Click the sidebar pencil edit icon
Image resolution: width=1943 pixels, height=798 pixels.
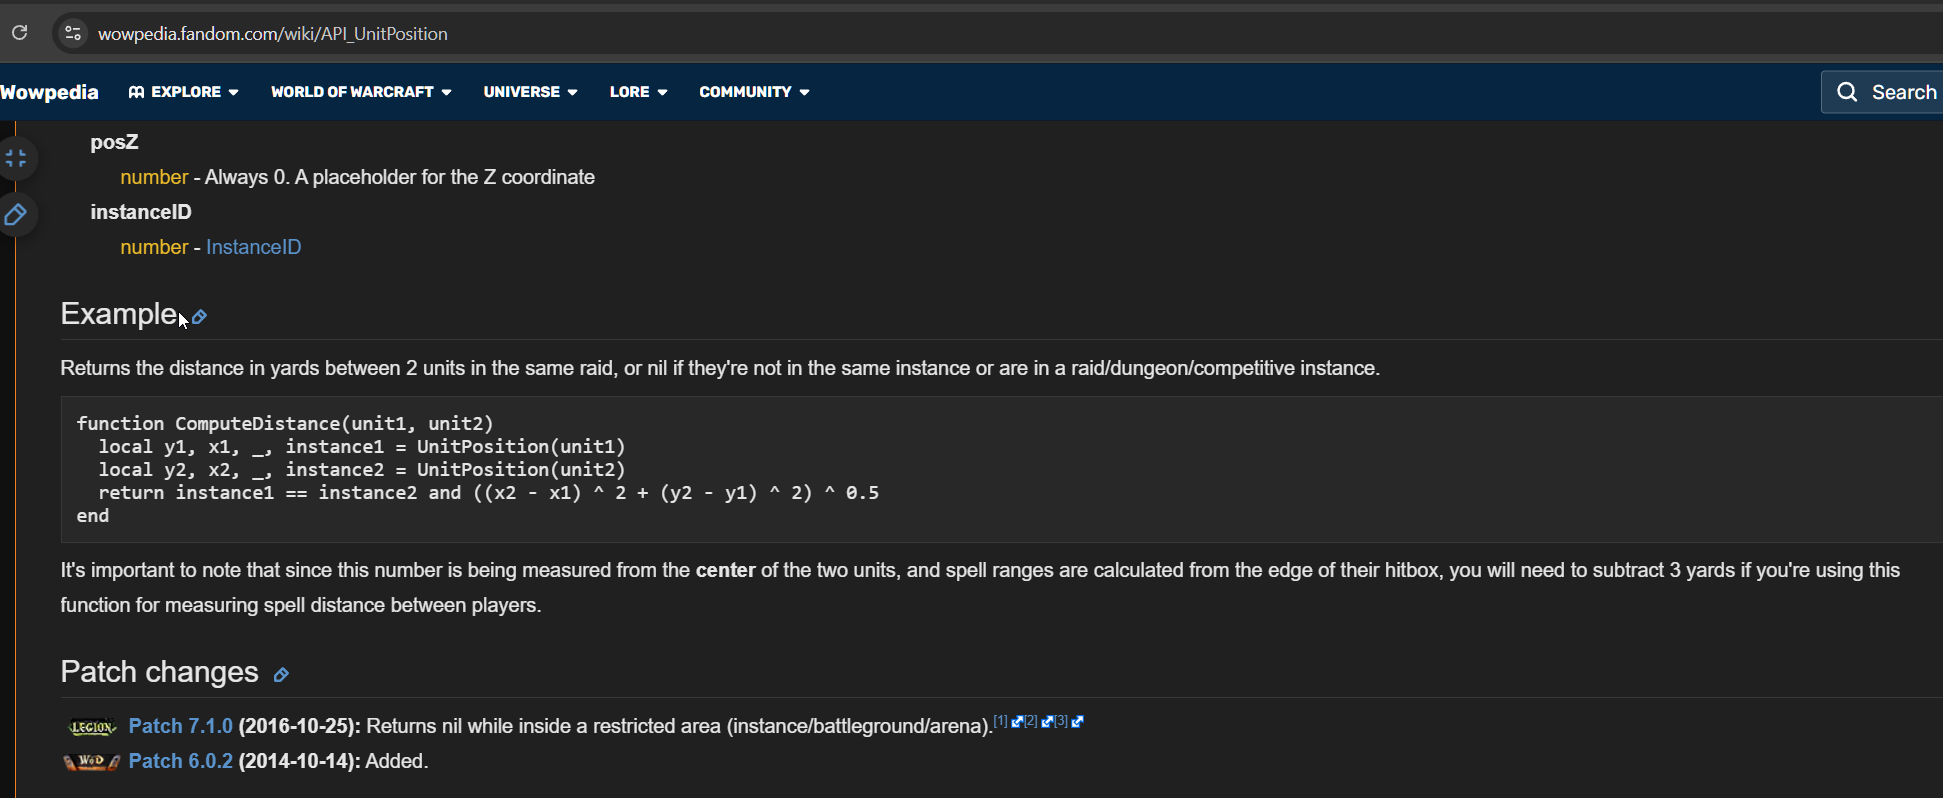(x=16, y=214)
